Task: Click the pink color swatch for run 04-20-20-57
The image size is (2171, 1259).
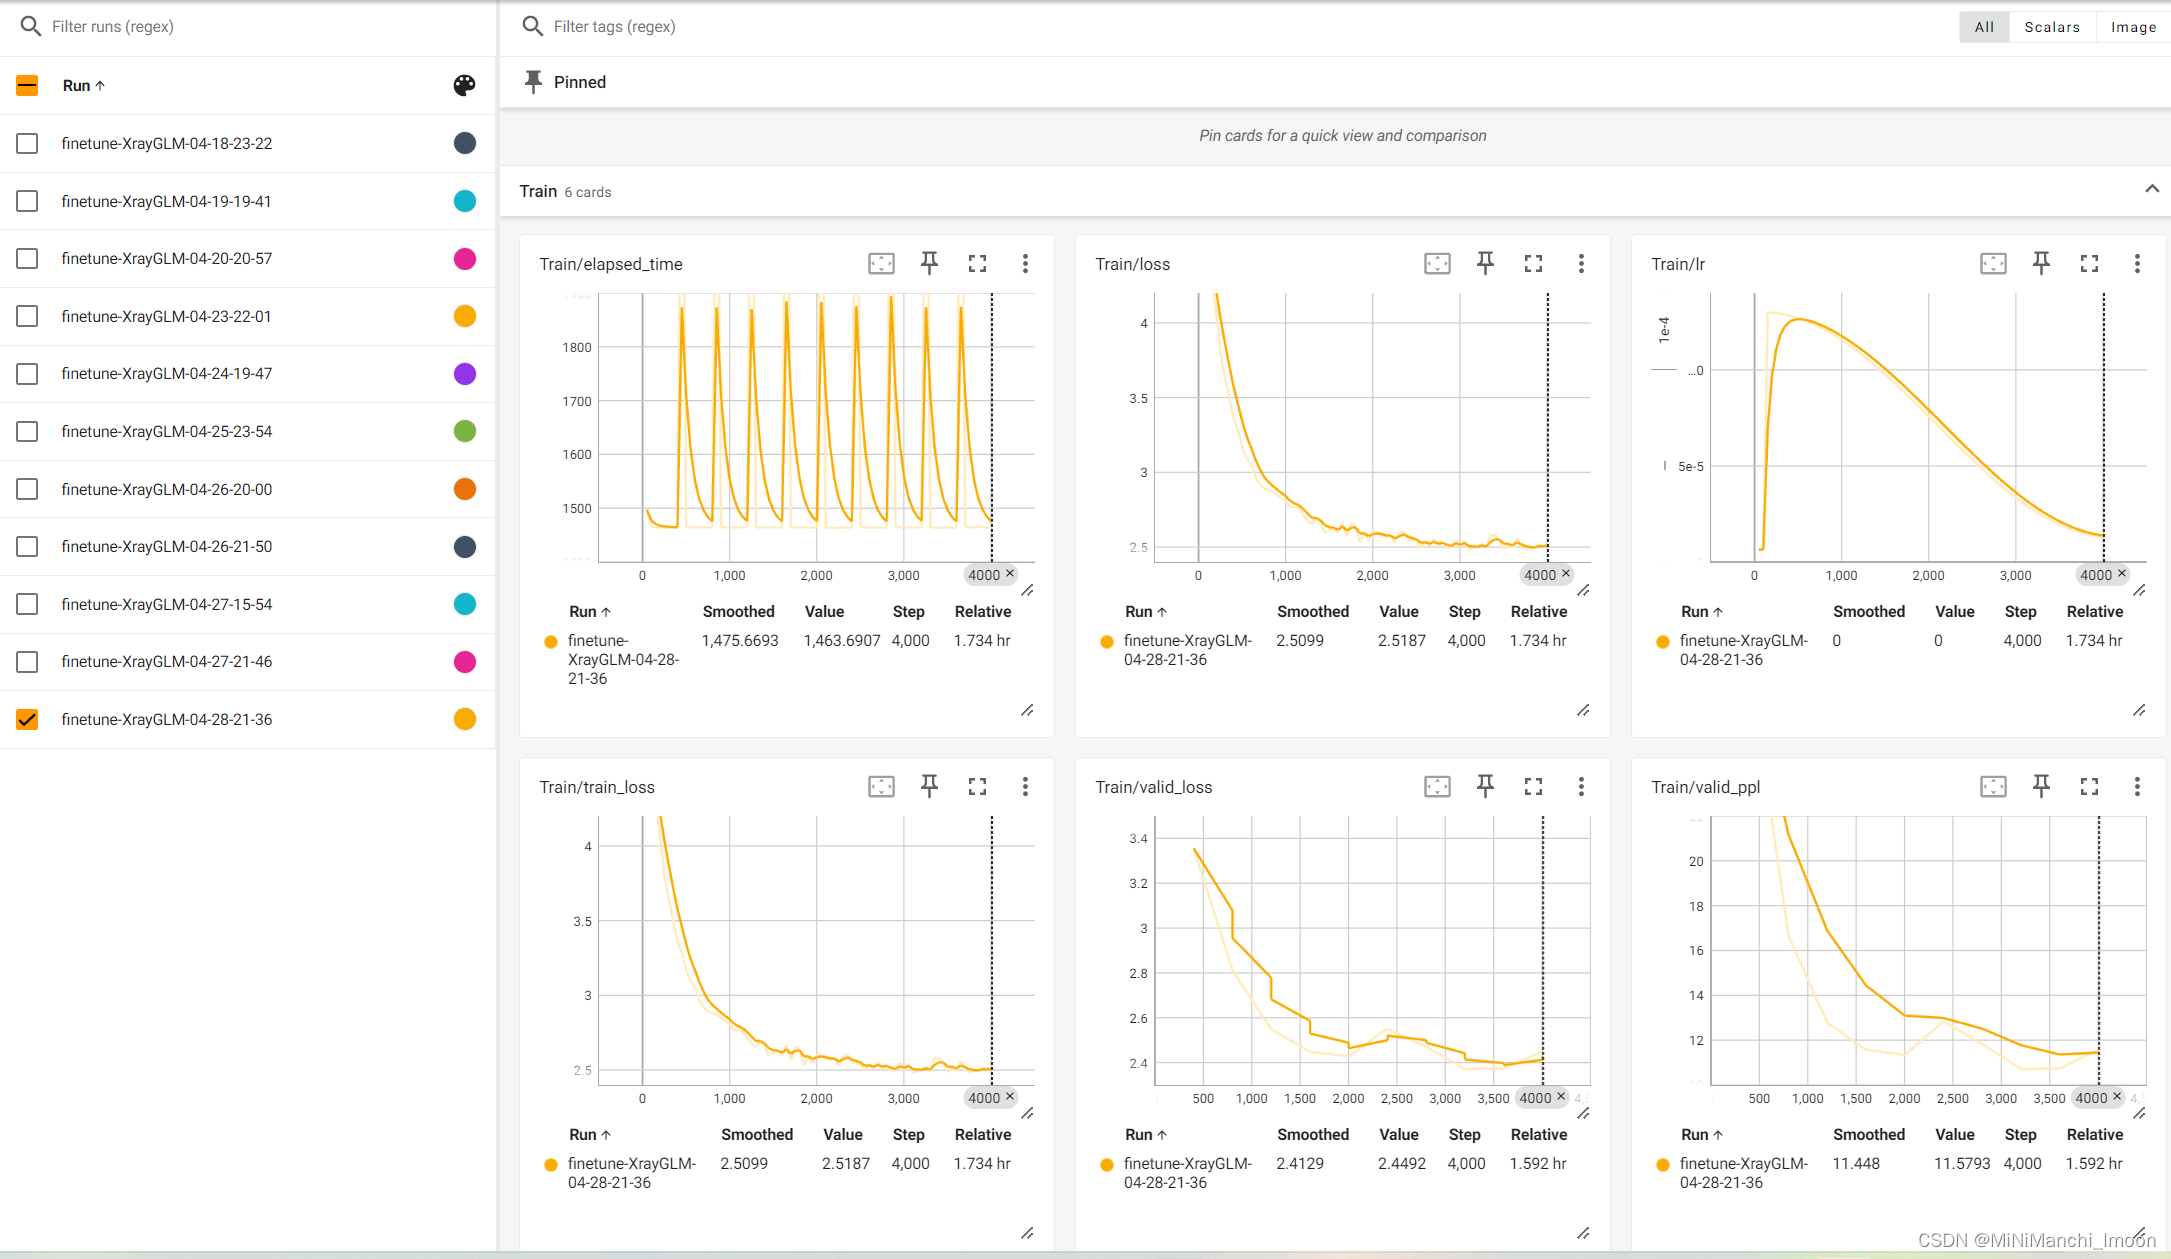Action: pyautogui.click(x=464, y=259)
